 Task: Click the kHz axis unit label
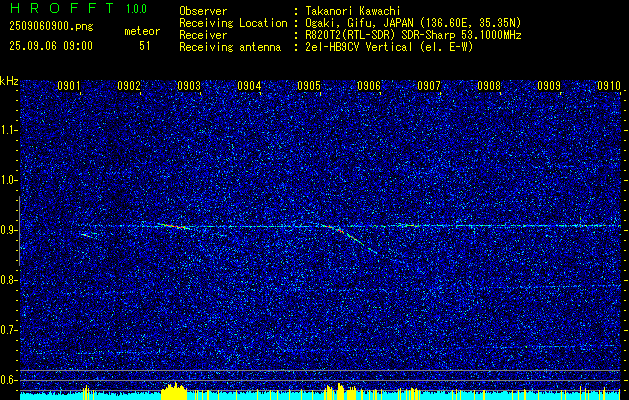[x=9, y=81]
